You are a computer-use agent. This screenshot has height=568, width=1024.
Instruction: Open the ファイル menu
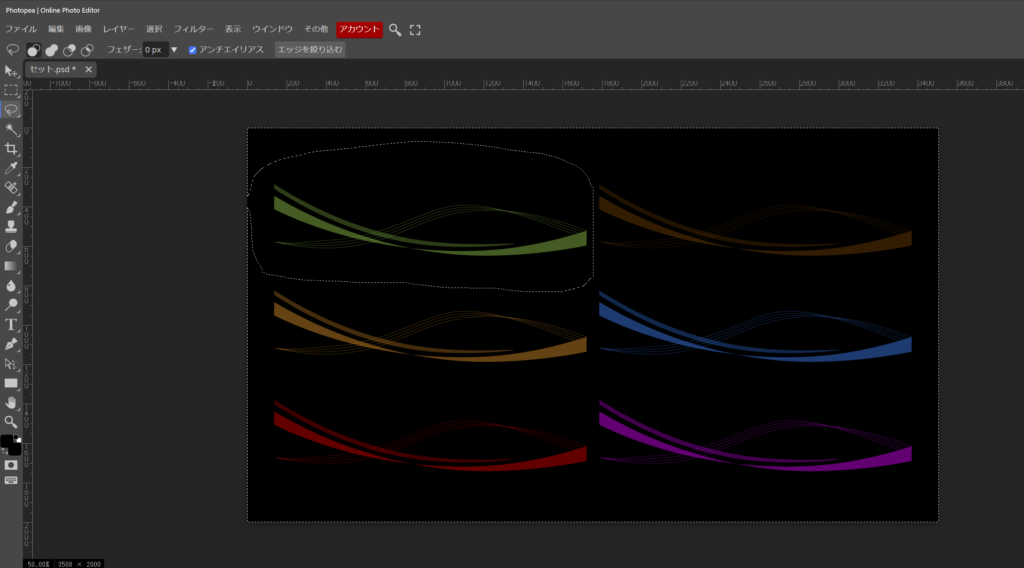coord(21,30)
